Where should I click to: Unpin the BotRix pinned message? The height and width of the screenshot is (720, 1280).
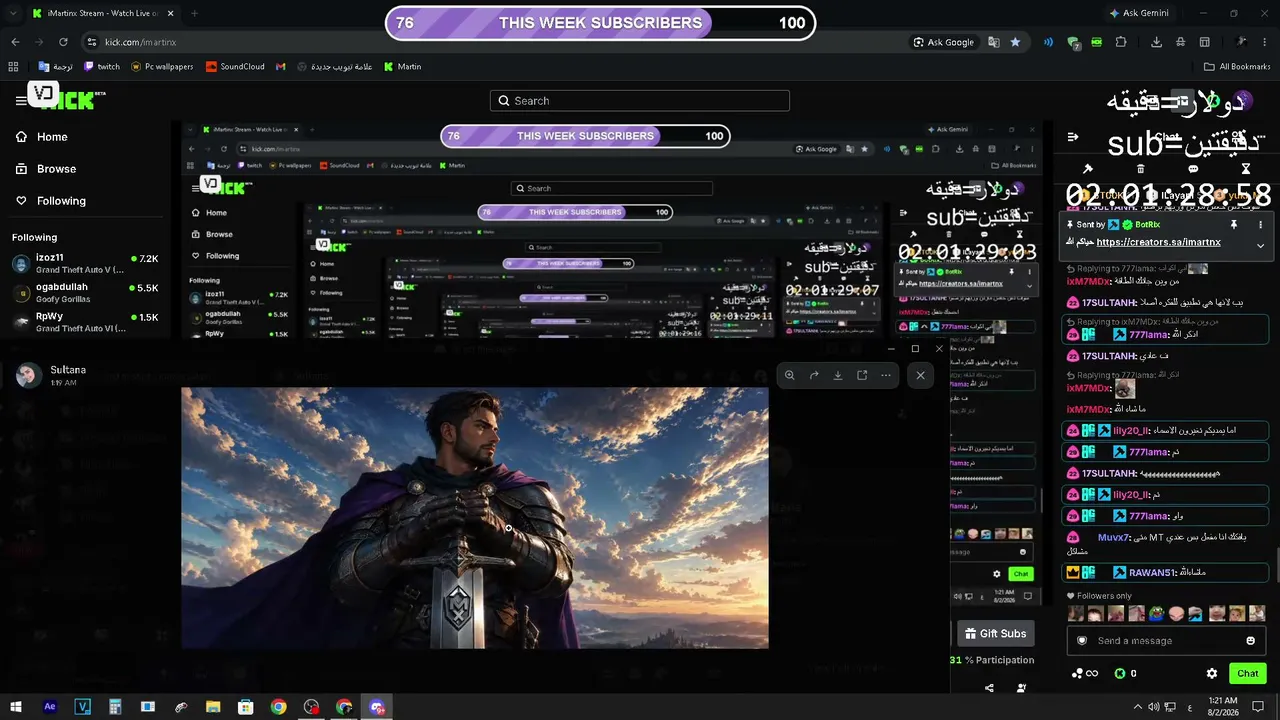[1235, 225]
